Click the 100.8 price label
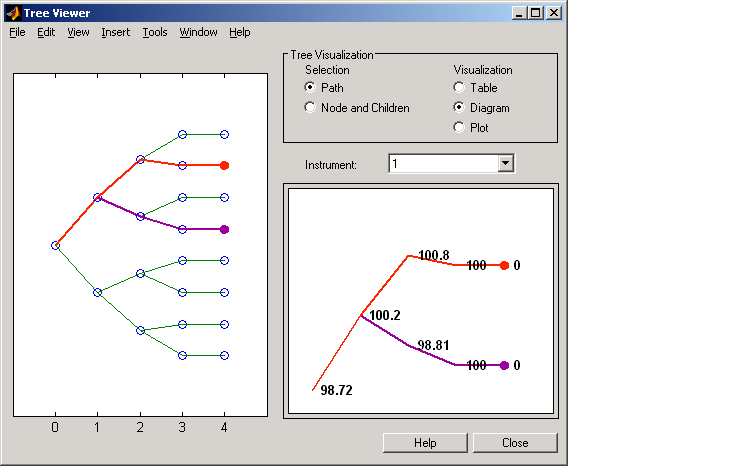Image resolution: width=740 pixels, height=467 pixels. pos(434,255)
